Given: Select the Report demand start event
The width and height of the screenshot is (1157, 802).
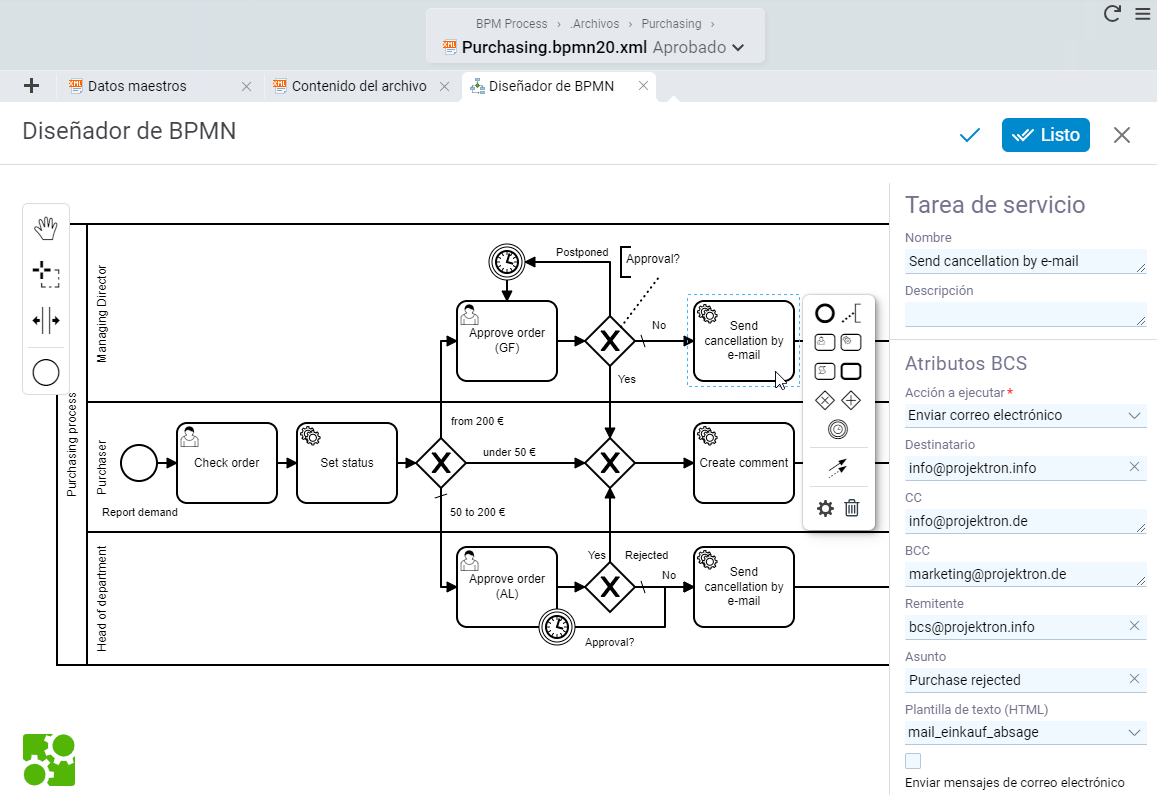Looking at the screenshot, I should pyautogui.click(x=139, y=463).
